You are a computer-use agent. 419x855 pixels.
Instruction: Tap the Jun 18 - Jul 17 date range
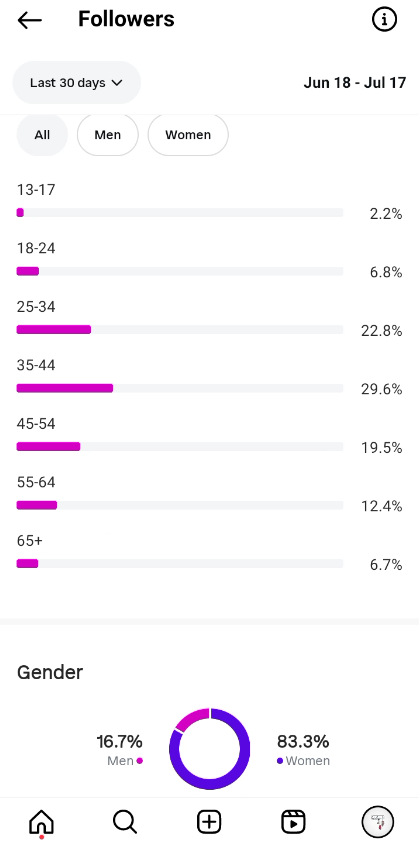click(355, 82)
